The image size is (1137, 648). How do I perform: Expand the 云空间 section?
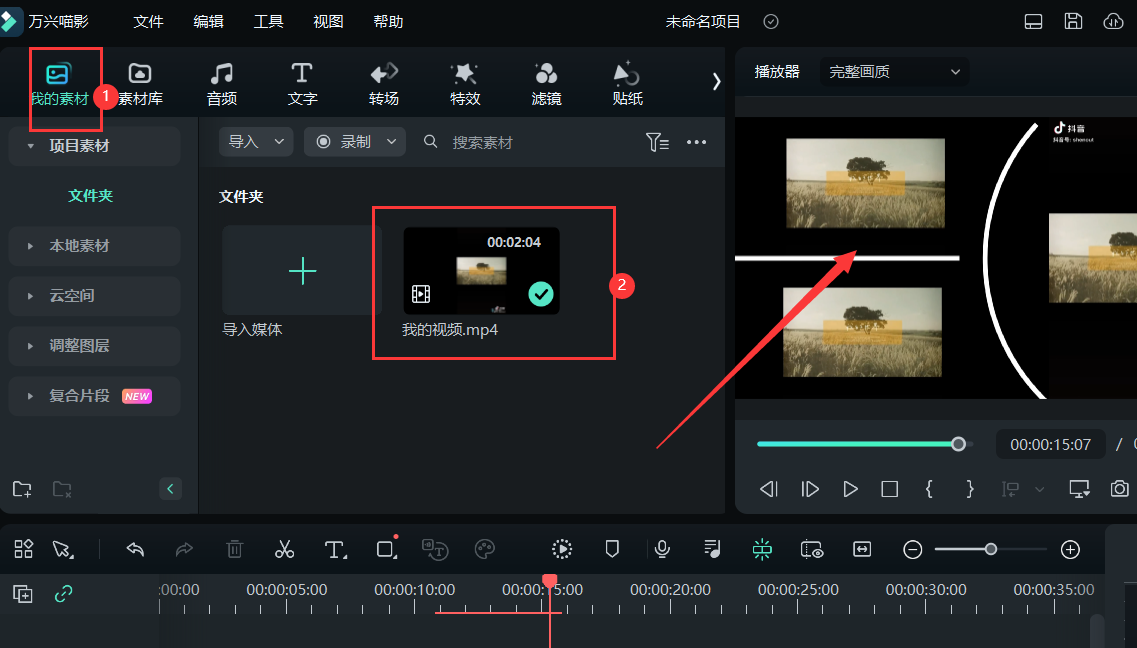[94, 296]
